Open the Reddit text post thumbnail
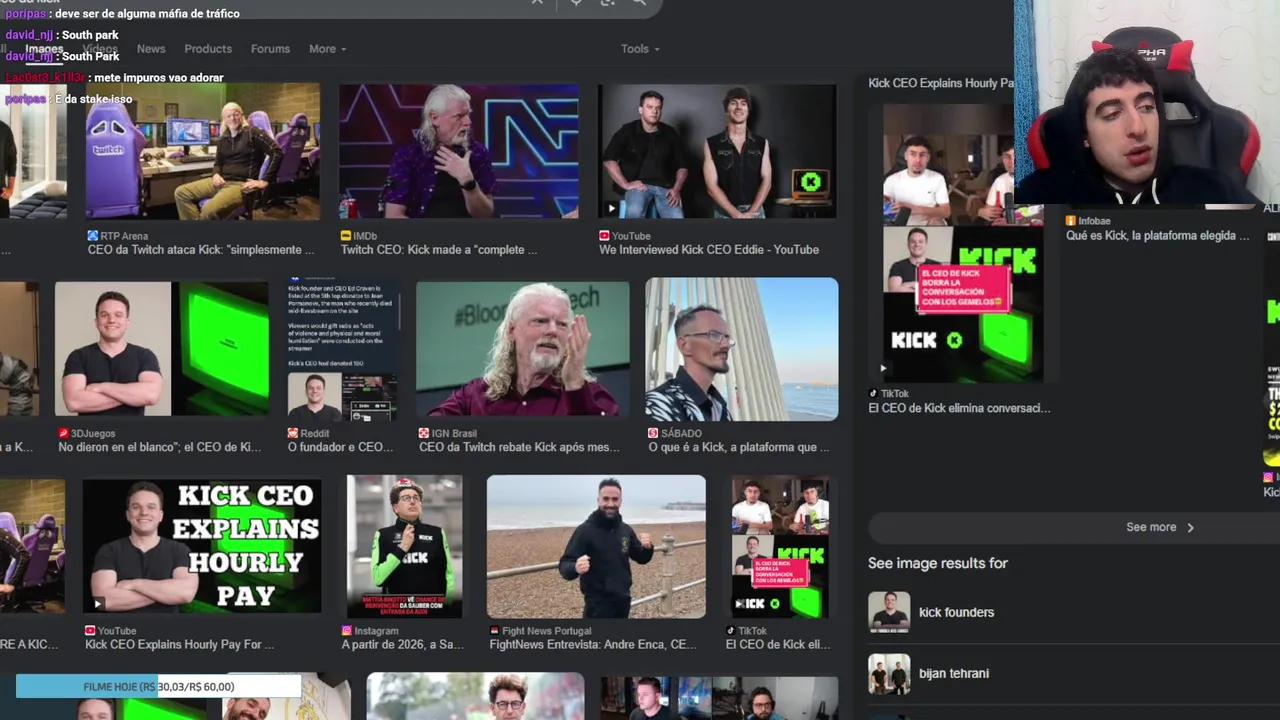The height and width of the screenshot is (720, 1280). point(343,348)
